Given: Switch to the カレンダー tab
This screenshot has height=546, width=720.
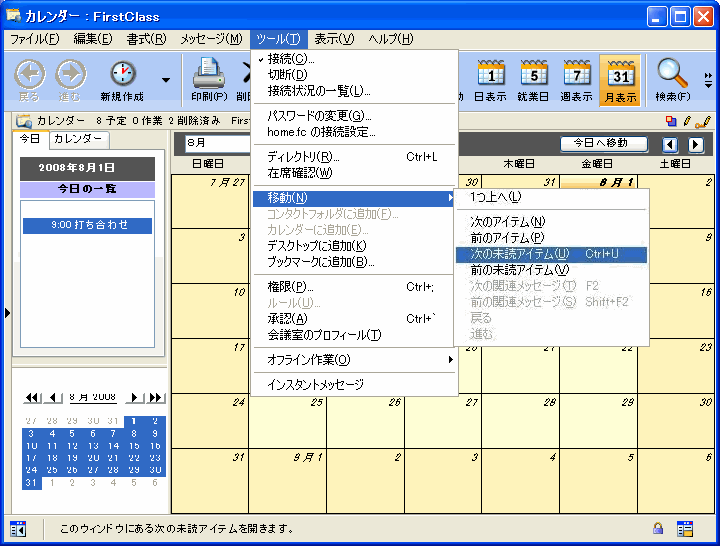Looking at the screenshot, I should [x=78, y=139].
